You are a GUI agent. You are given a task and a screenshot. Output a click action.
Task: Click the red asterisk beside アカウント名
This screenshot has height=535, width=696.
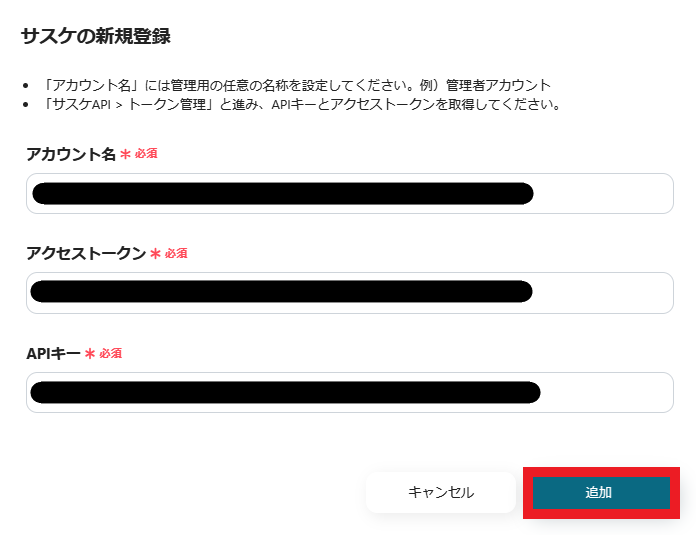(x=125, y=155)
